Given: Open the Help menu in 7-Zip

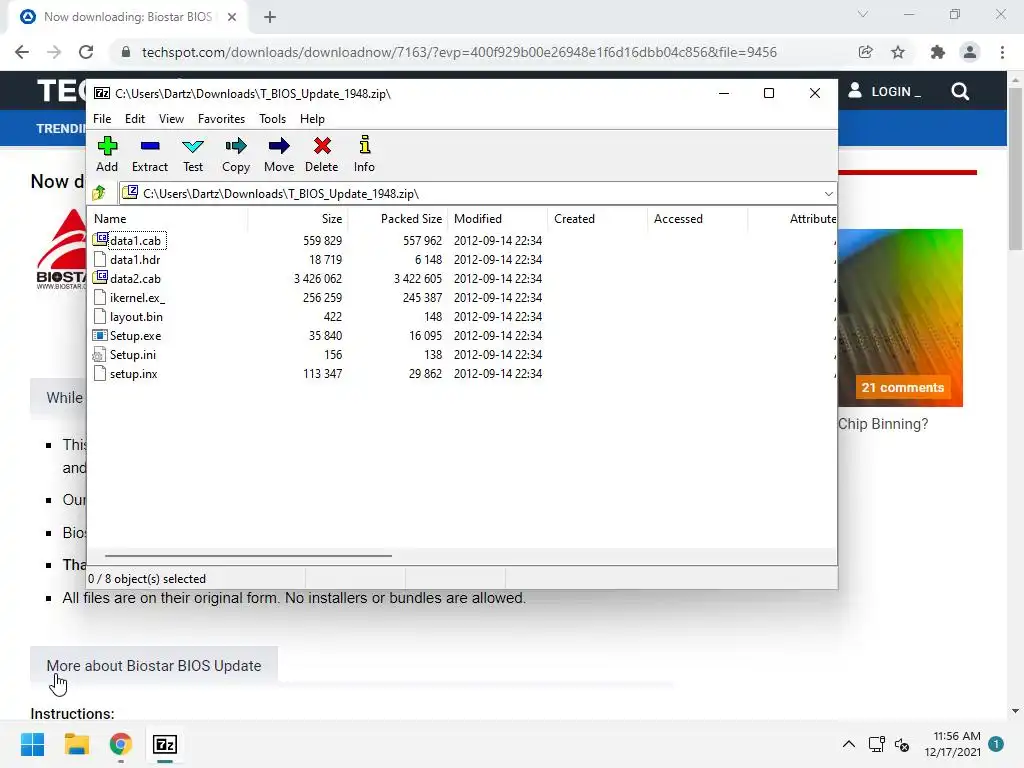Looking at the screenshot, I should (312, 119).
